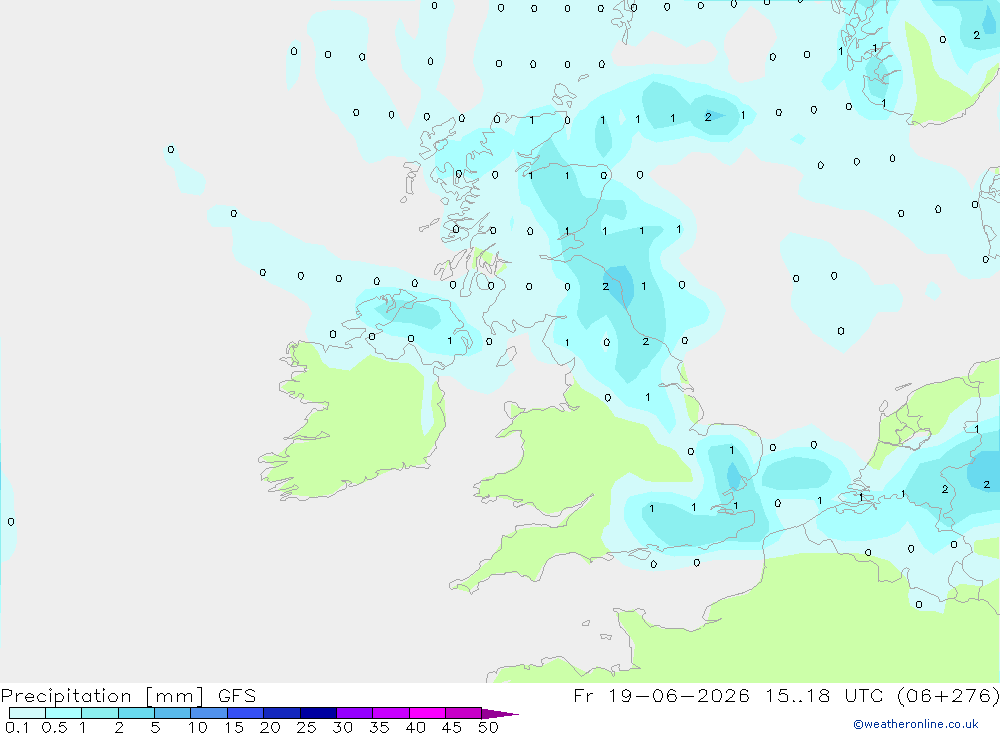Image resolution: width=1000 pixels, height=733 pixels.
Task: Select the '(06+276)' model run label
Action: 948,696
